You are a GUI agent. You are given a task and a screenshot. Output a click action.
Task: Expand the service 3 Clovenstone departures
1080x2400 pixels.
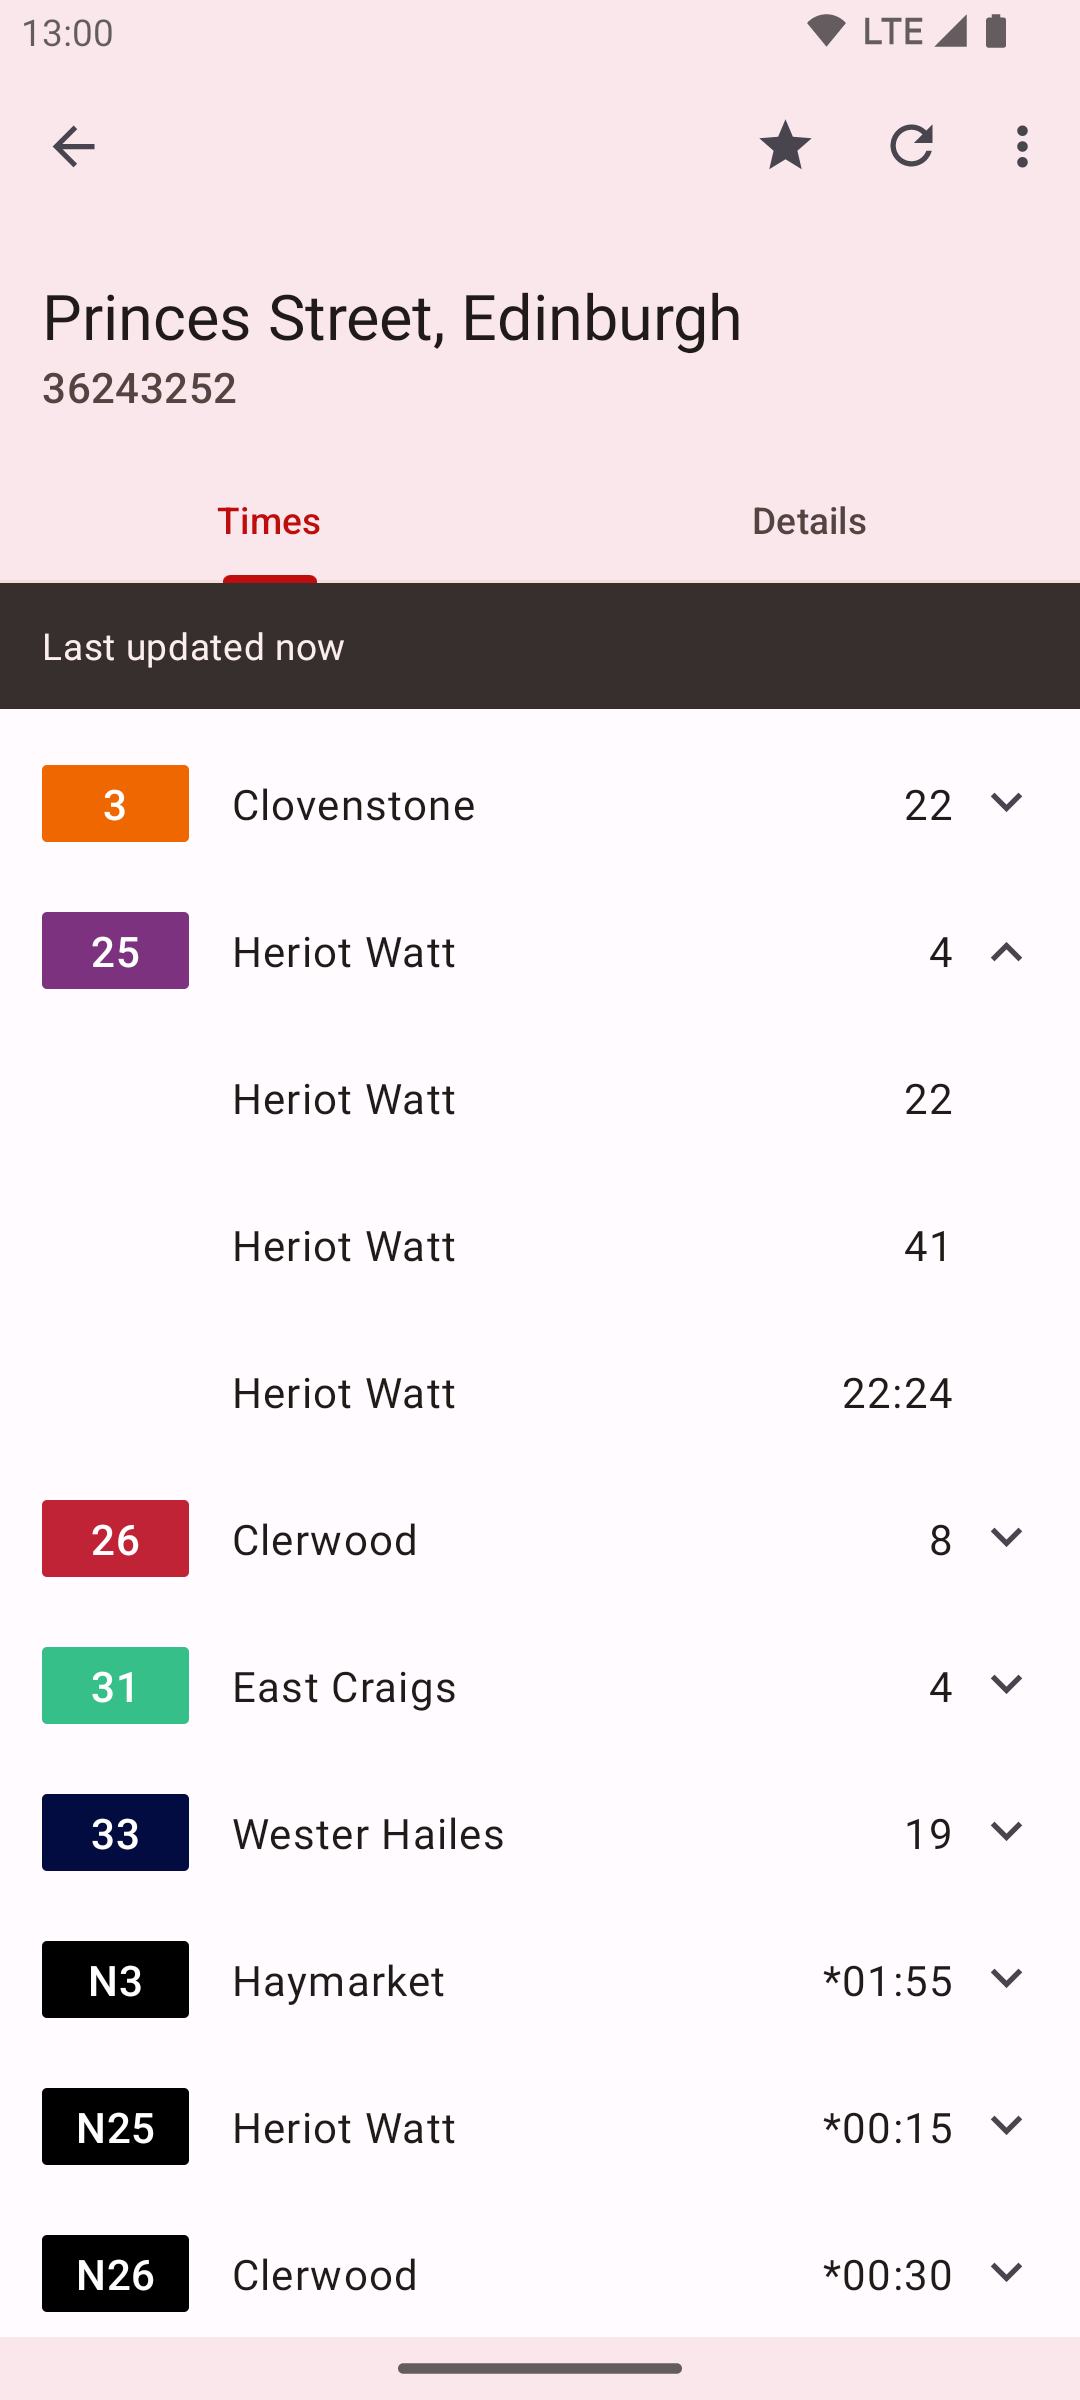[x=1006, y=803]
